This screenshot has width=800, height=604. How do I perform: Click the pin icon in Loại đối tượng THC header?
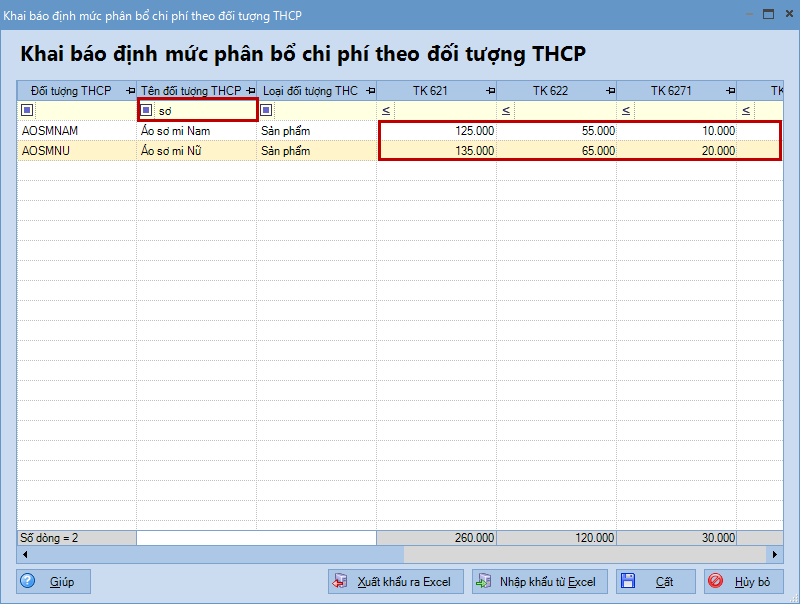(x=369, y=91)
